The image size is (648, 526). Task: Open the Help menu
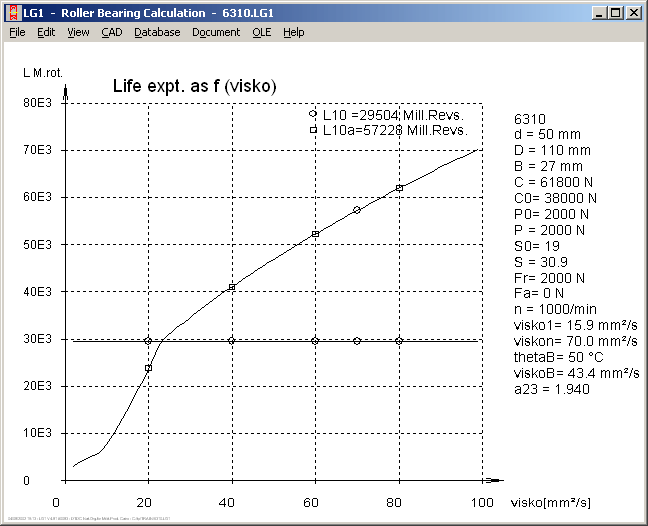click(293, 32)
